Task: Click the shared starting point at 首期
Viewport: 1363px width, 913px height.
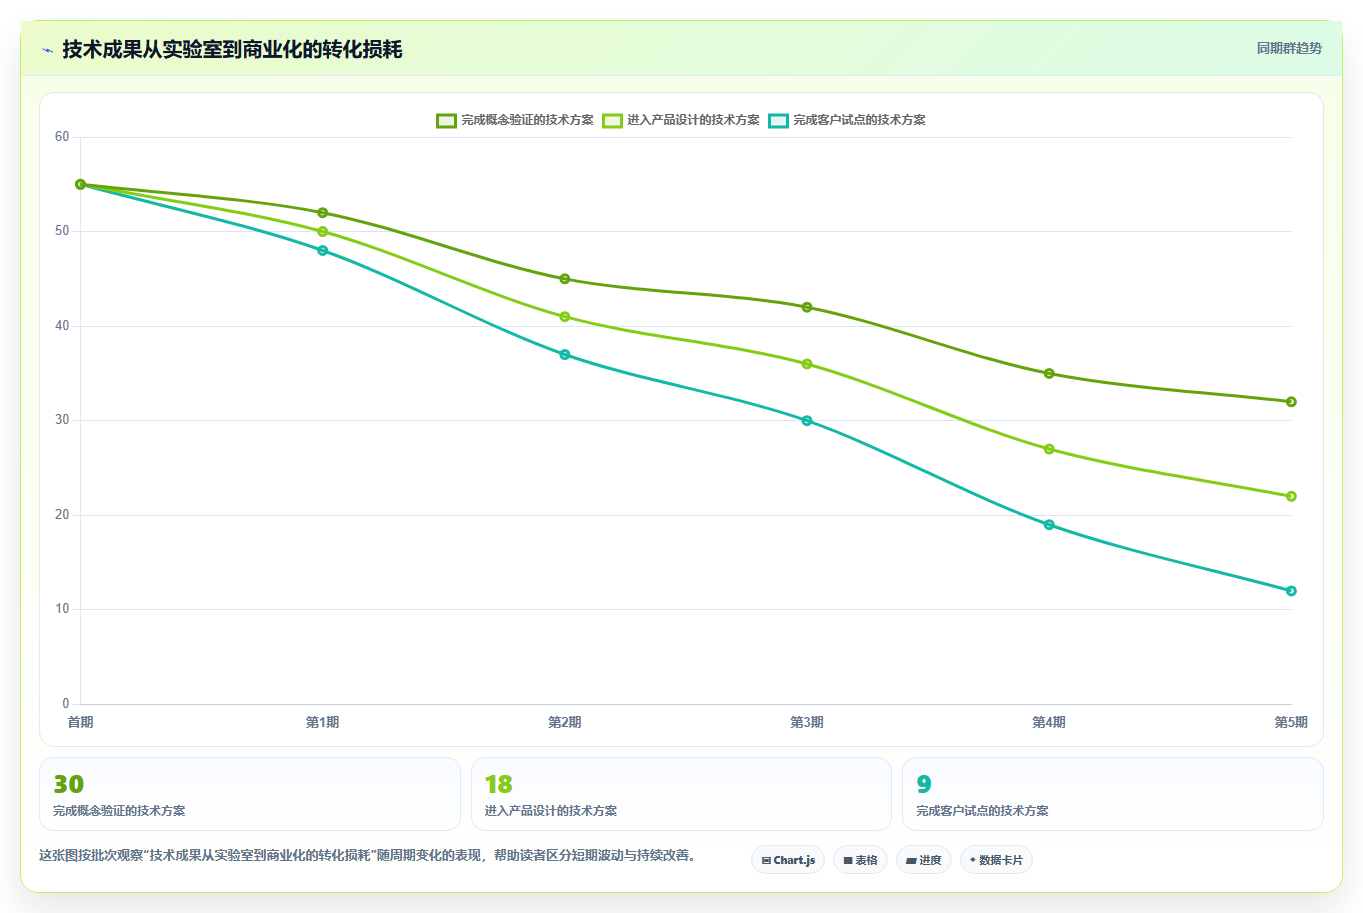Action: coord(80,185)
